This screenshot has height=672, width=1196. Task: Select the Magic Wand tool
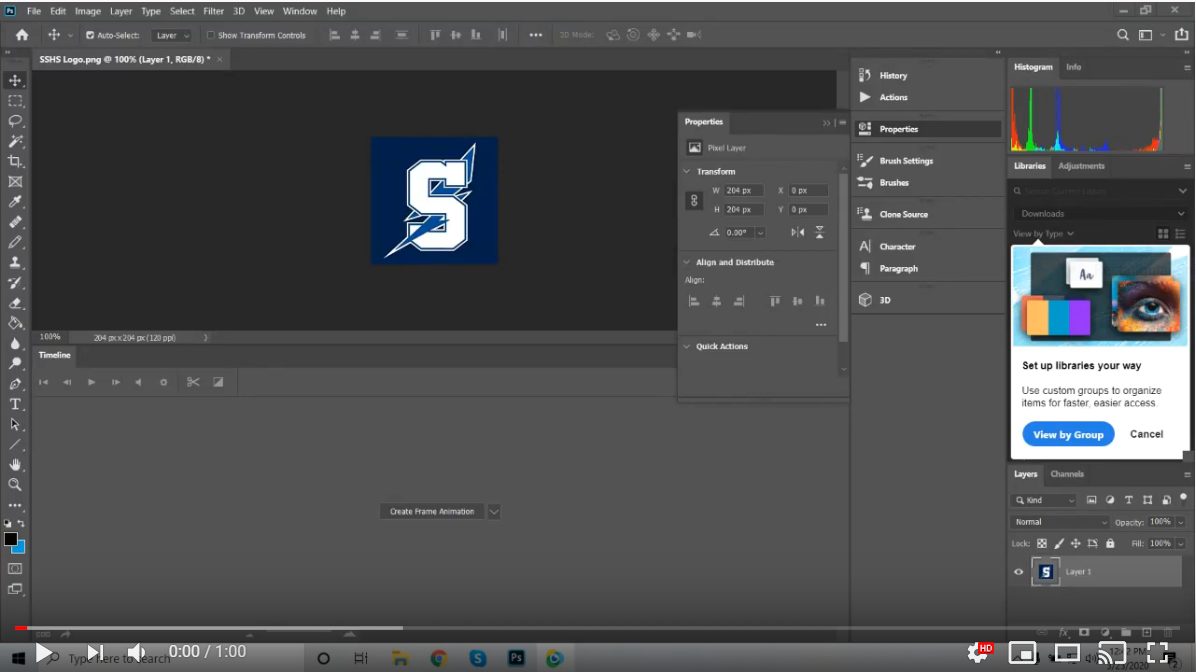tap(14, 141)
